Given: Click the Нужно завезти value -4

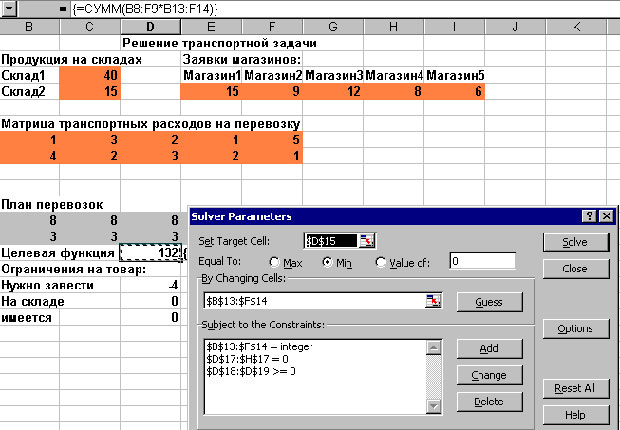Looking at the screenshot, I should click(x=150, y=285).
